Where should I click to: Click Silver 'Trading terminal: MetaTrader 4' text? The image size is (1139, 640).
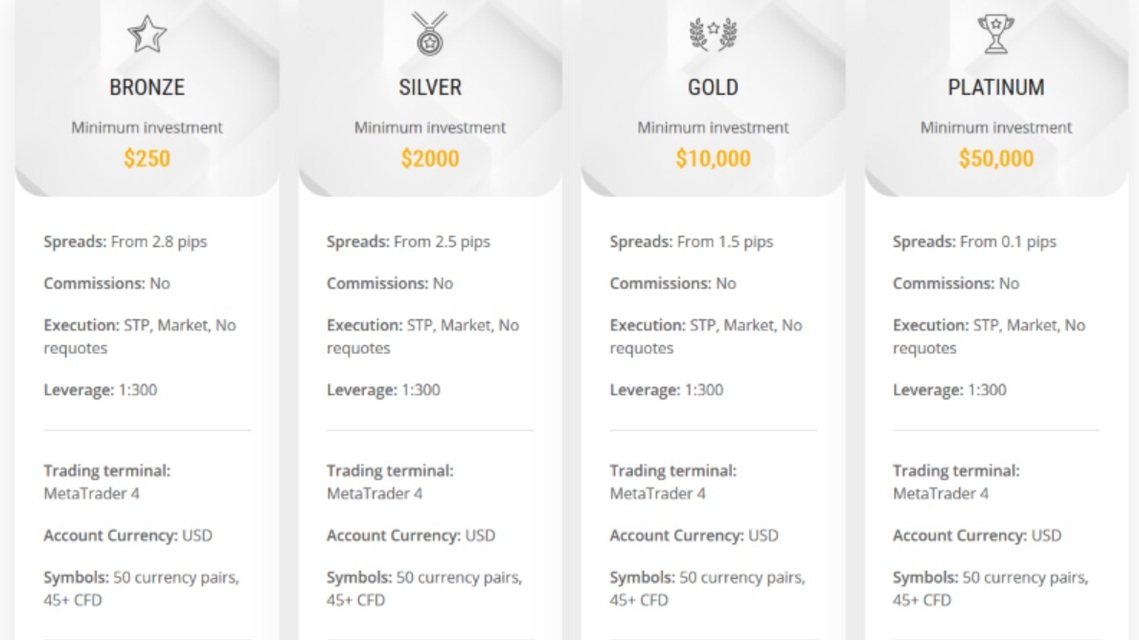coord(390,482)
